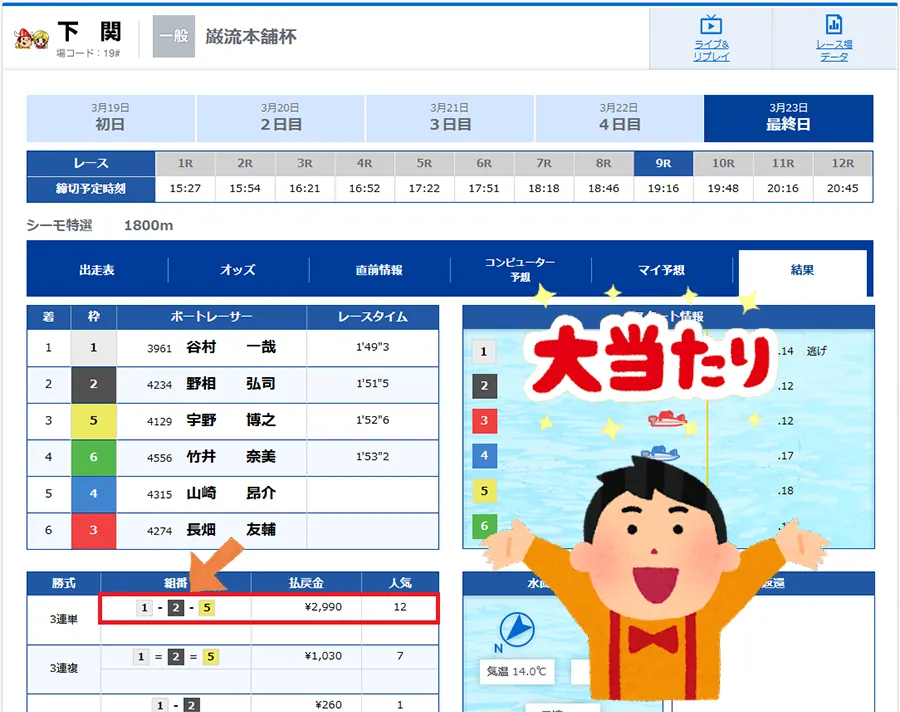Image resolution: width=900 pixels, height=712 pixels.
Task: Select green lane 6 badge for 竹井 奈美
Action: (x=94, y=457)
